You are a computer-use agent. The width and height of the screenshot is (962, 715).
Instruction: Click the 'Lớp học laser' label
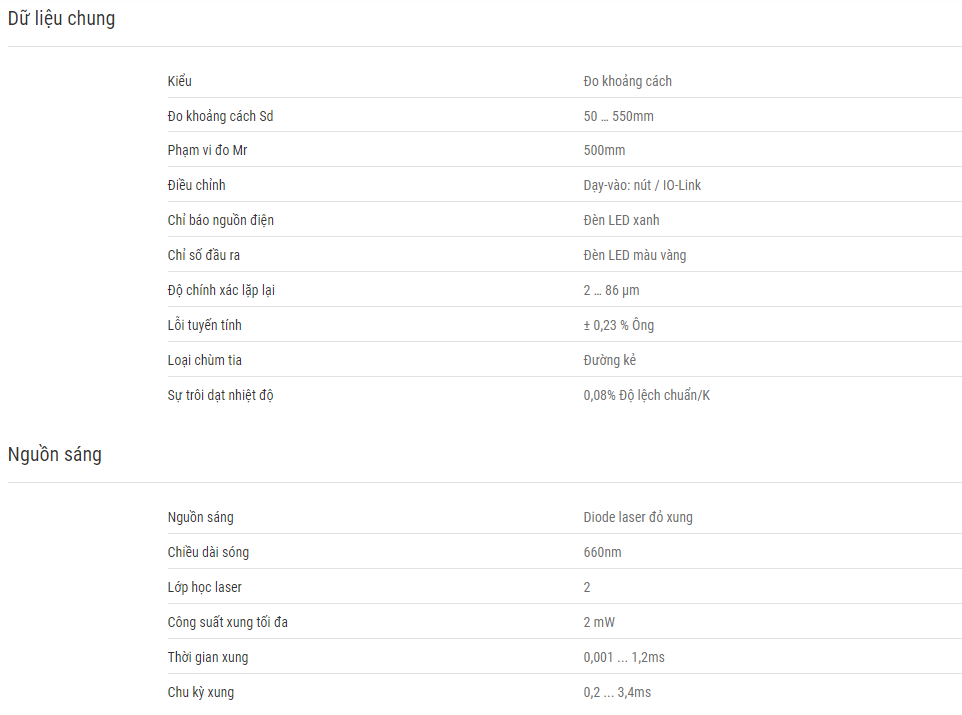click(x=204, y=587)
